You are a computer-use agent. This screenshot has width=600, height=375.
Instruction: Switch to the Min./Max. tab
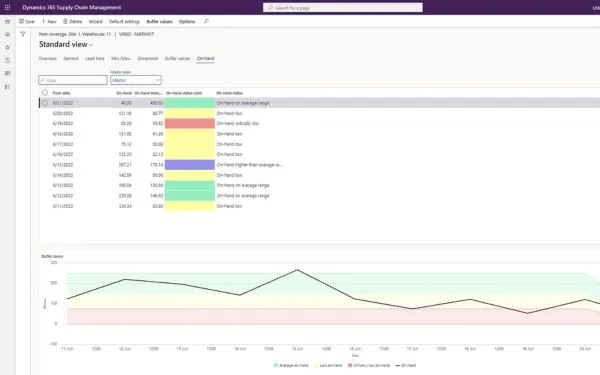click(x=121, y=59)
